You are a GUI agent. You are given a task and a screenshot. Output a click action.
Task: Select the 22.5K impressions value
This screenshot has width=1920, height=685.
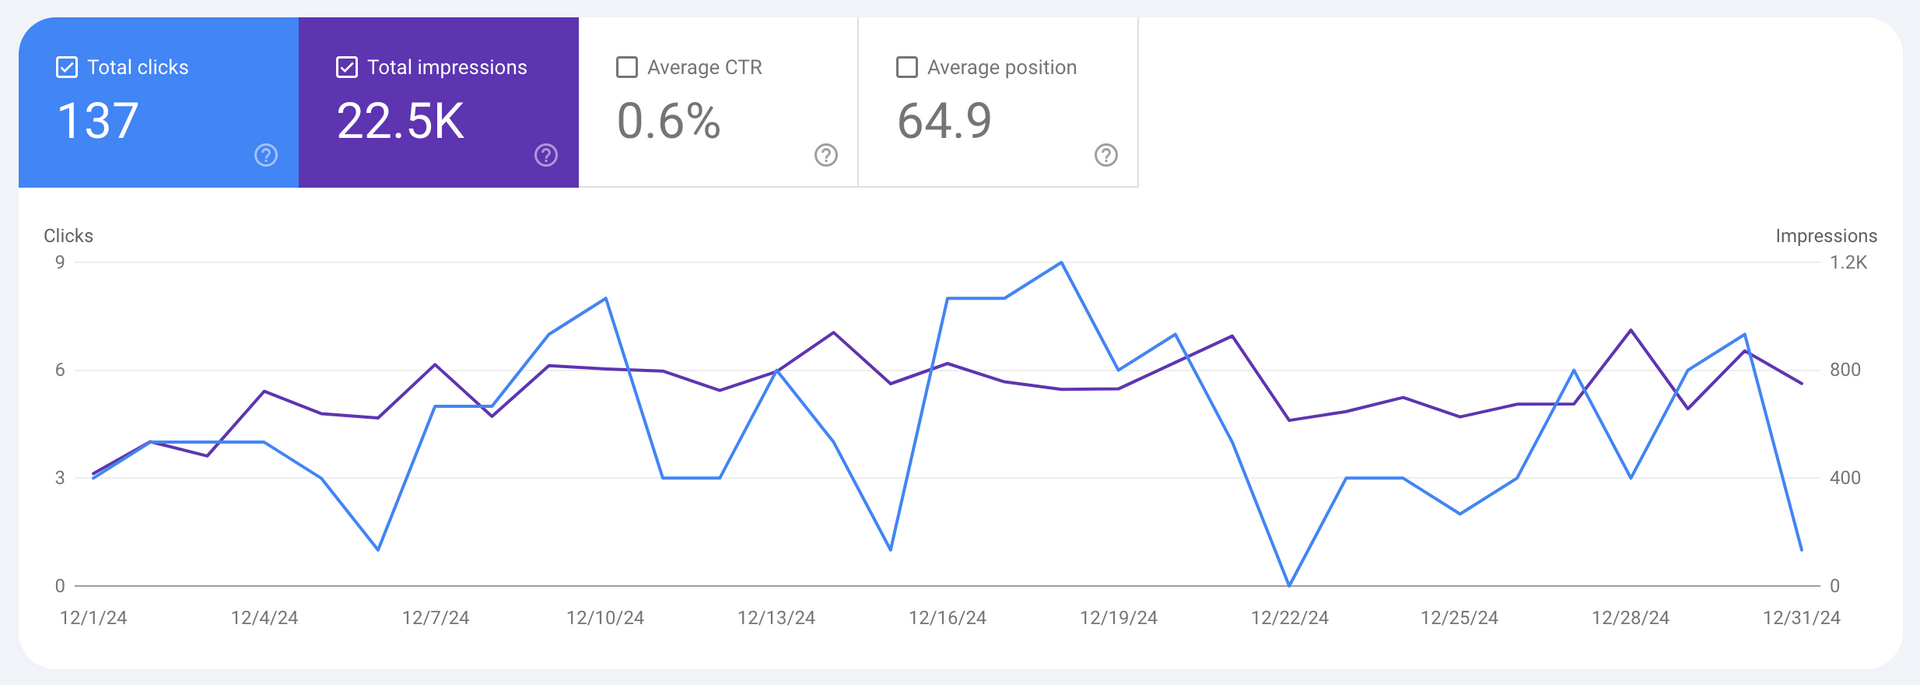point(400,121)
